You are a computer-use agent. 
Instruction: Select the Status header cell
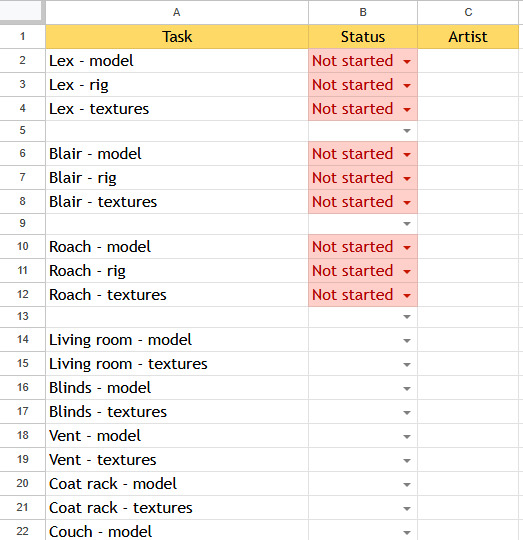point(363,37)
